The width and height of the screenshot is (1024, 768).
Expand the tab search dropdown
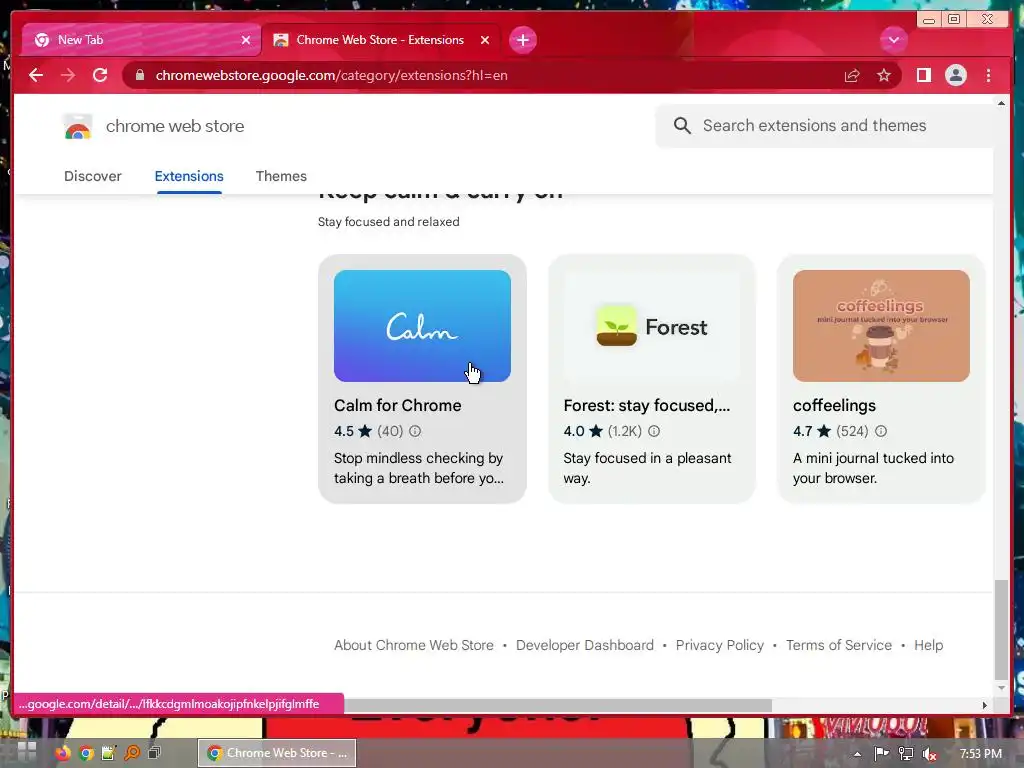(x=893, y=40)
